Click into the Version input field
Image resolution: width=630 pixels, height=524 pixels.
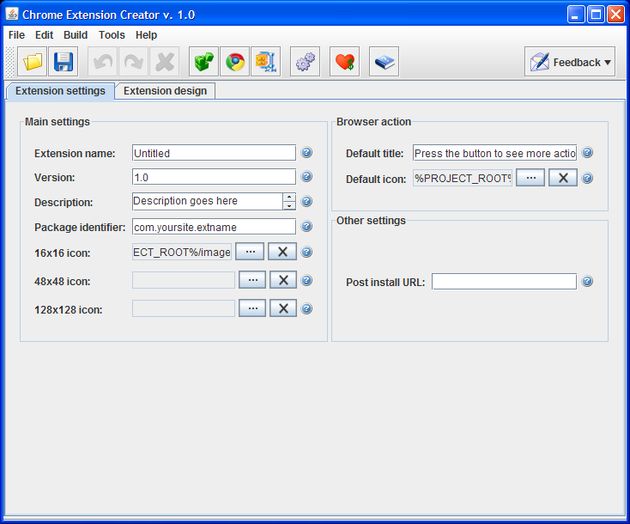pos(214,177)
